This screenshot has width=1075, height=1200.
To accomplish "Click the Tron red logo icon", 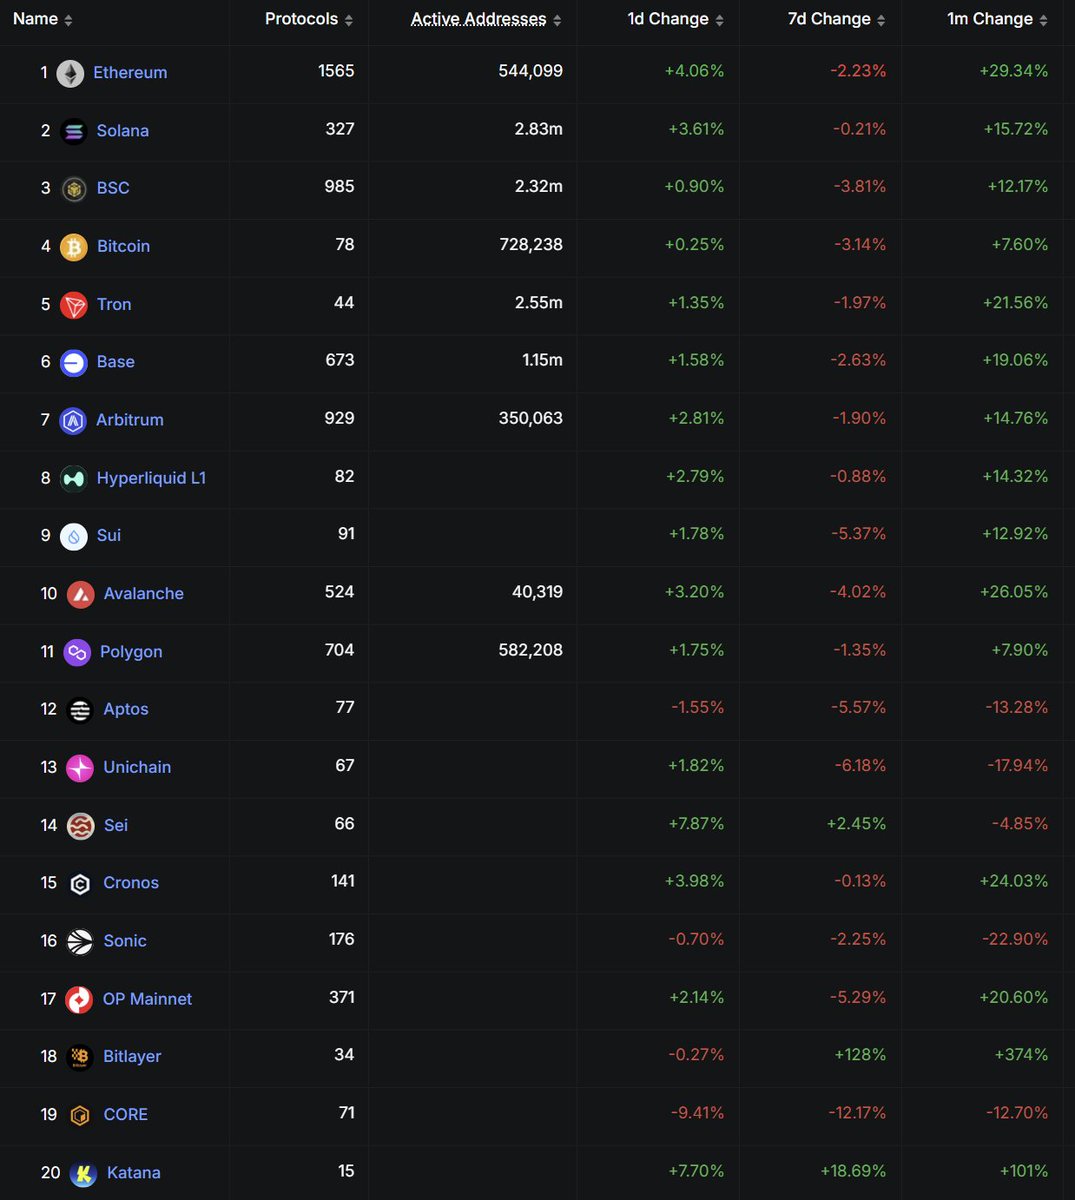I will pyautogui.click(x=74, y=305).
